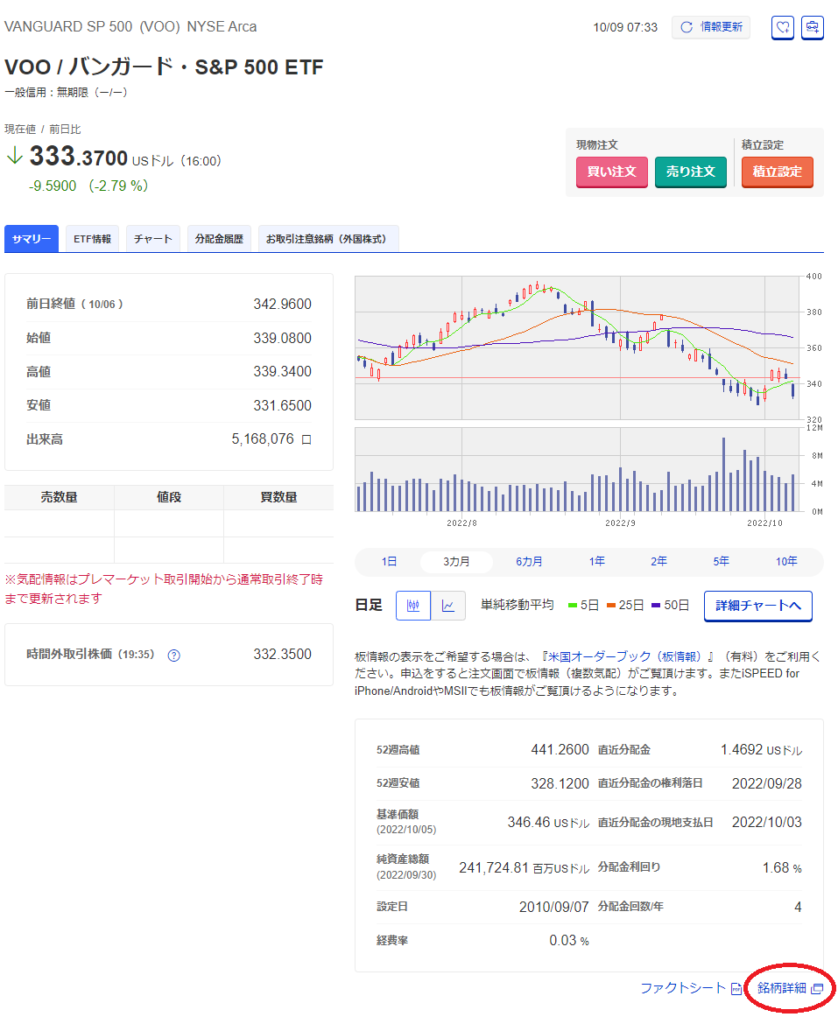Place a buy order with 買い注文
Viewport: 838px width, 1024px height.
click(611, 172)
